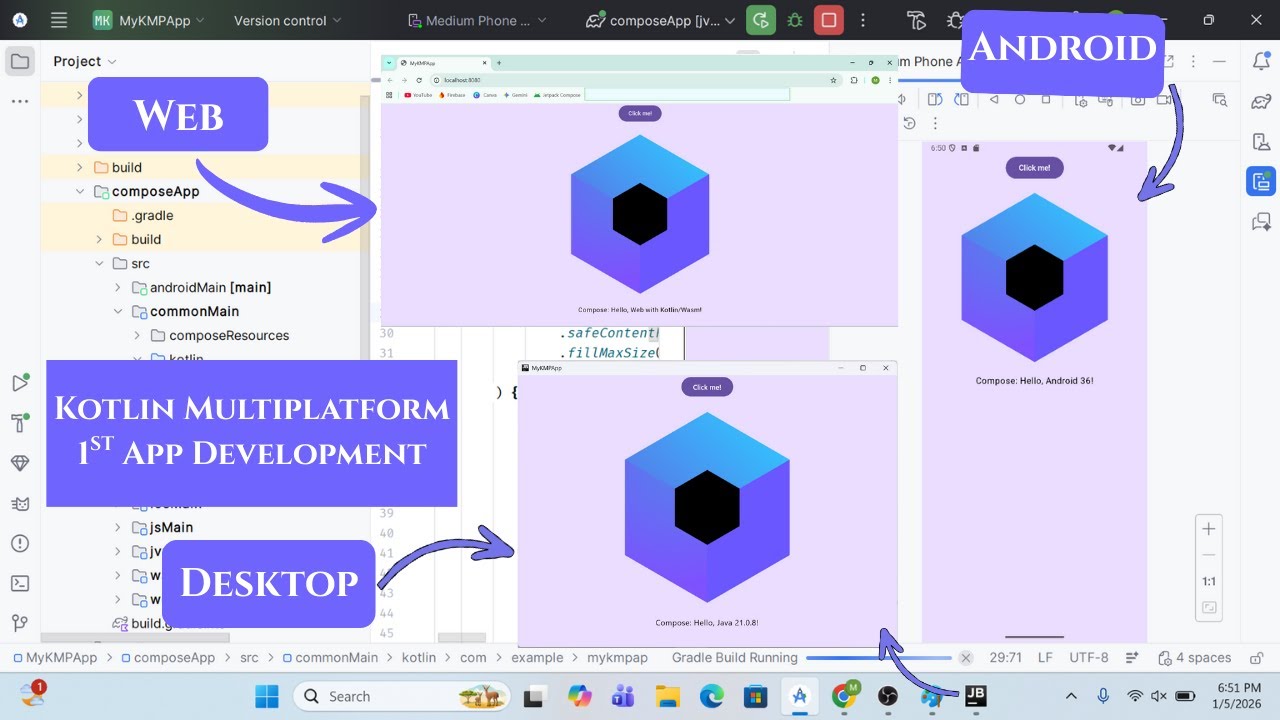
Task: Open the diamond App Quality Insights tool window
Action: click(x=20, y=463)
